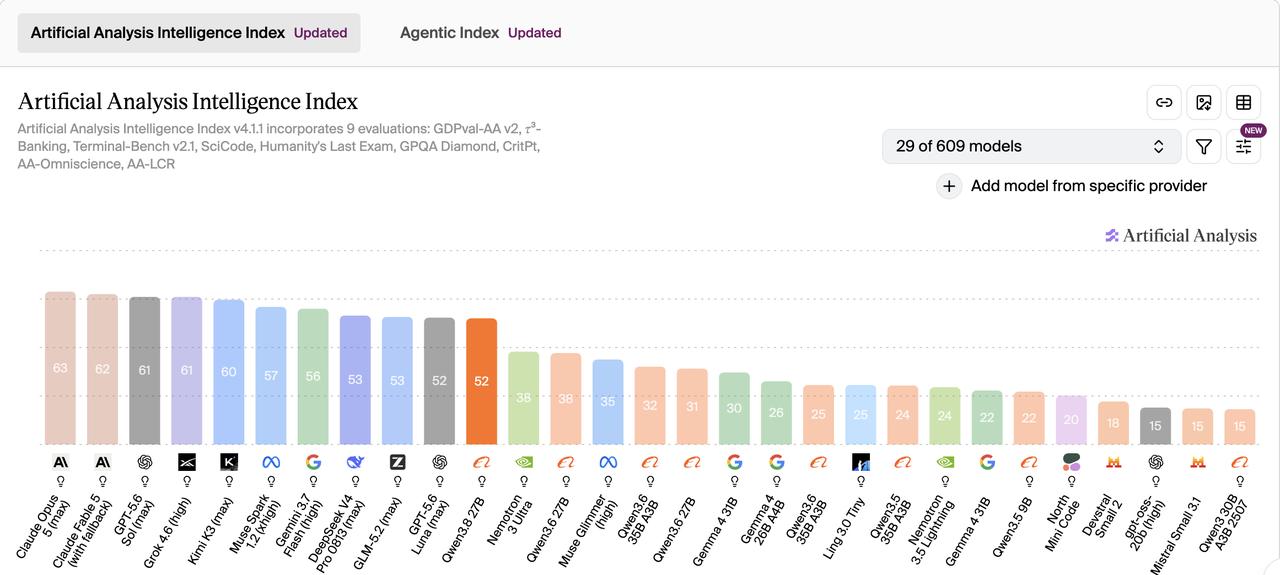Click the plus icon to add a model
The width and height of the screenshot is (1280, 575).
949,186
